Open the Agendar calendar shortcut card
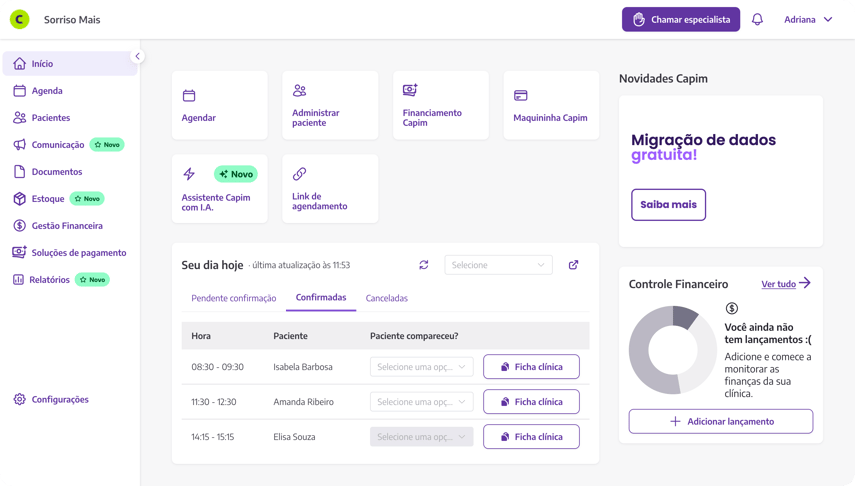This screenshot has height=486, width=855. coord(219,105)
